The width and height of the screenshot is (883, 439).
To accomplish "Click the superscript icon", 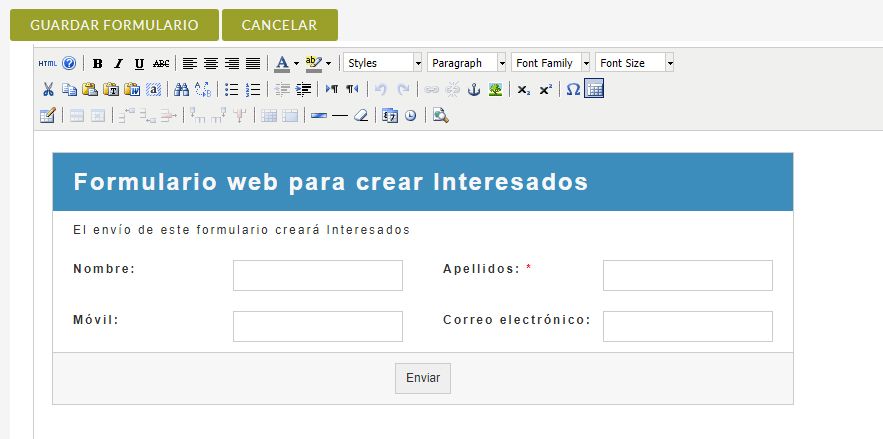I will [545, 89].
